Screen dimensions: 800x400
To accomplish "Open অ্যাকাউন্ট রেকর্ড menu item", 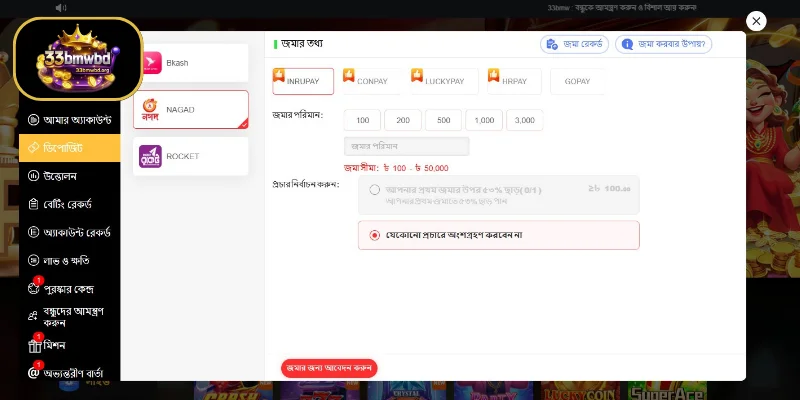I will tap(69, 232).
